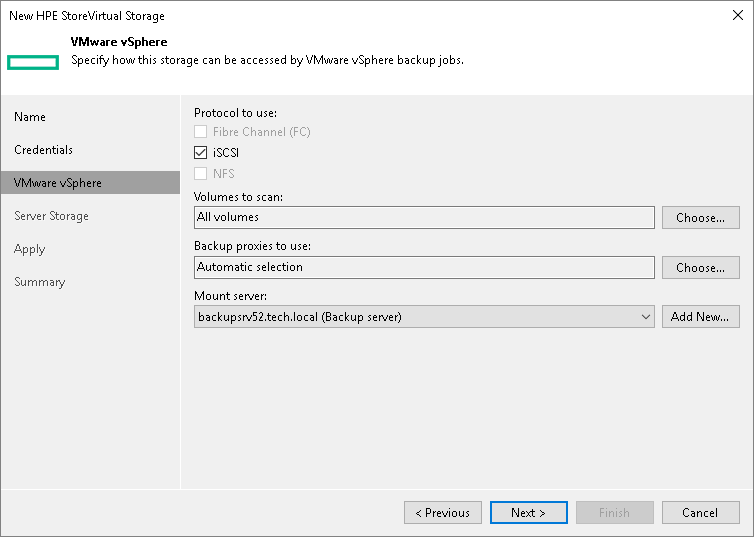Select the Summary wizard step
This screenshot has width=754, height=537.
39,282
